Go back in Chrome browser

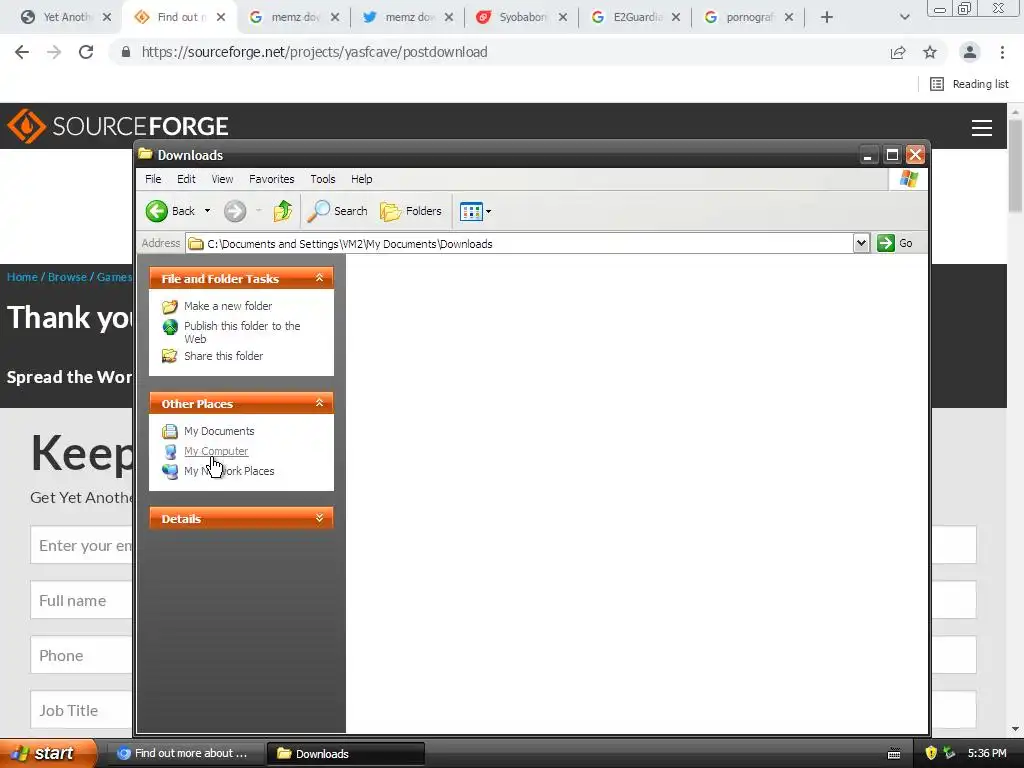(x=22, y=52)
